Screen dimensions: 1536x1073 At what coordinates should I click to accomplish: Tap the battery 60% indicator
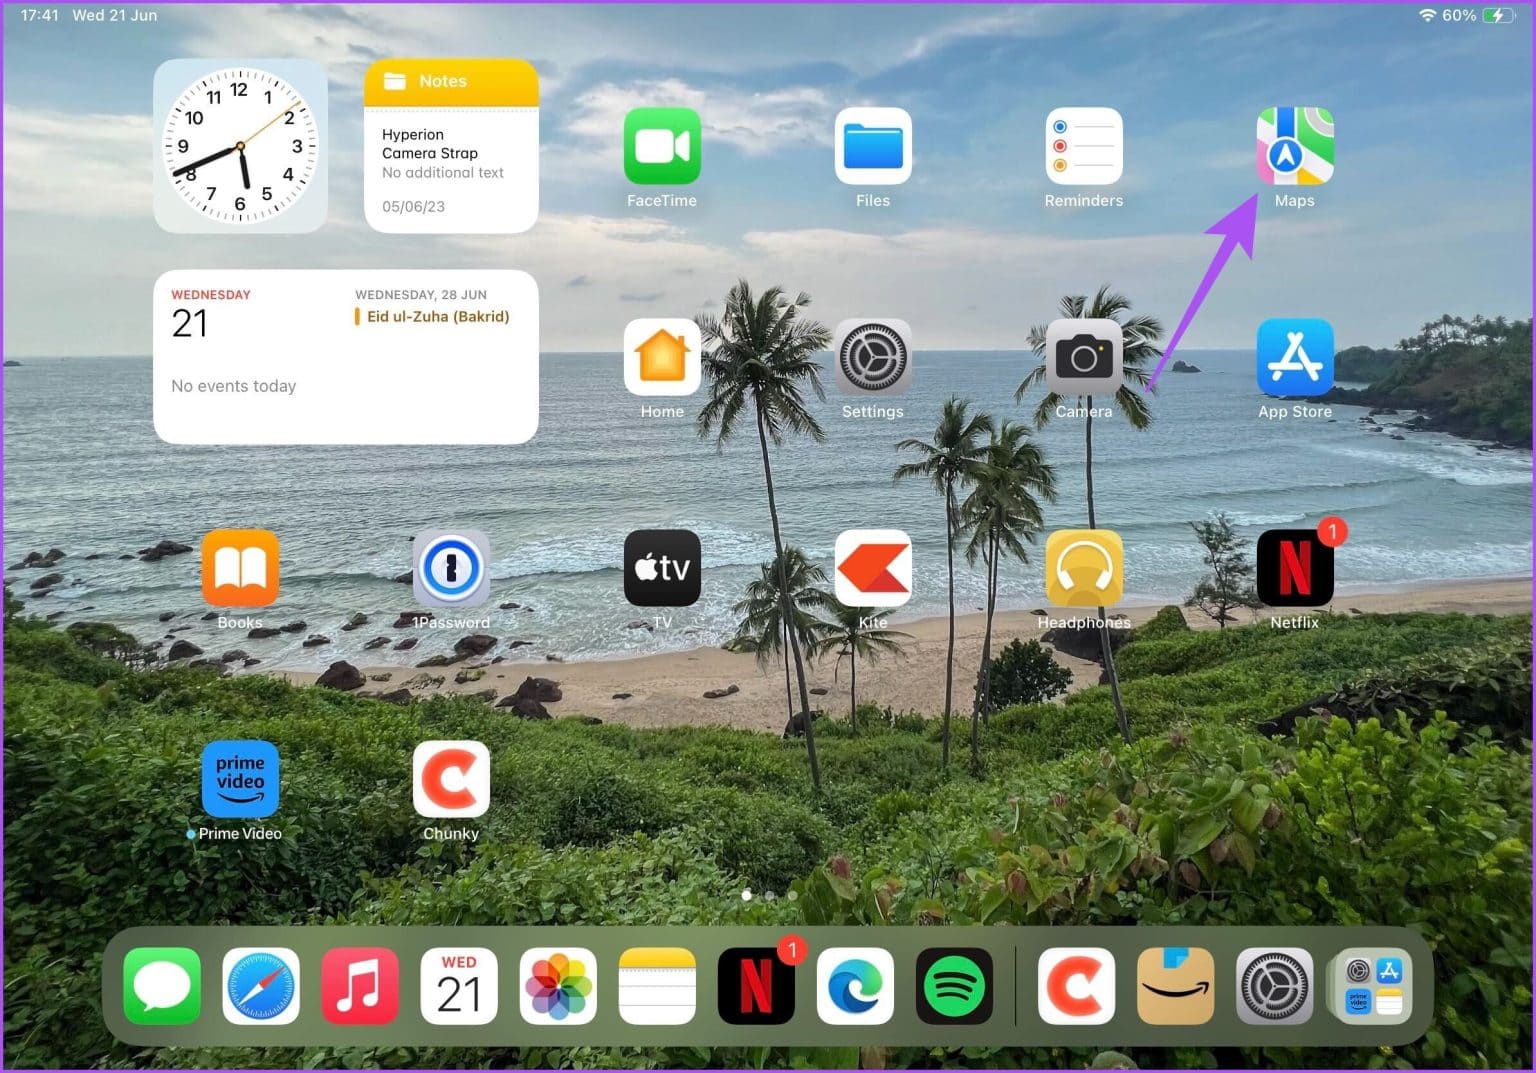coord(1479,15)
